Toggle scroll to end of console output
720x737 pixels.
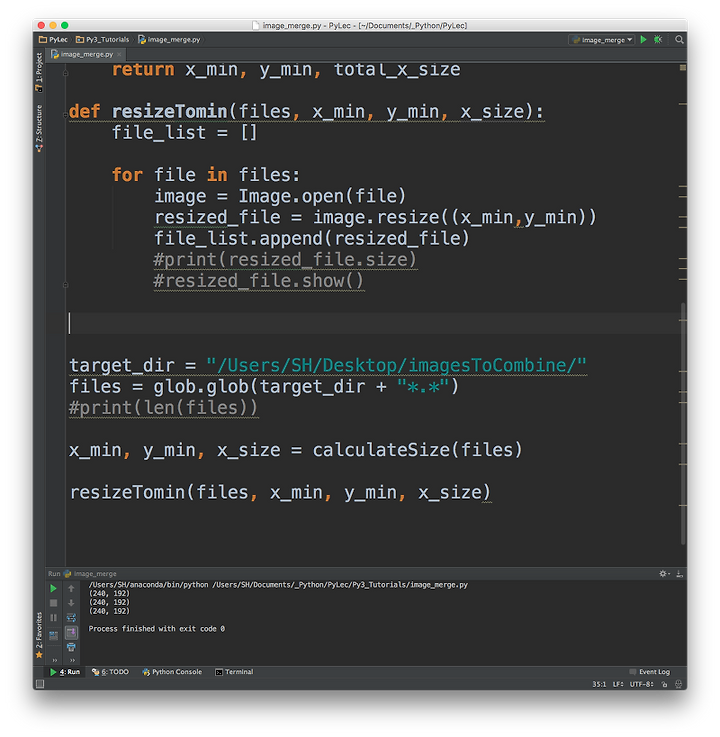pyautogui.click(x=71, y=633)
